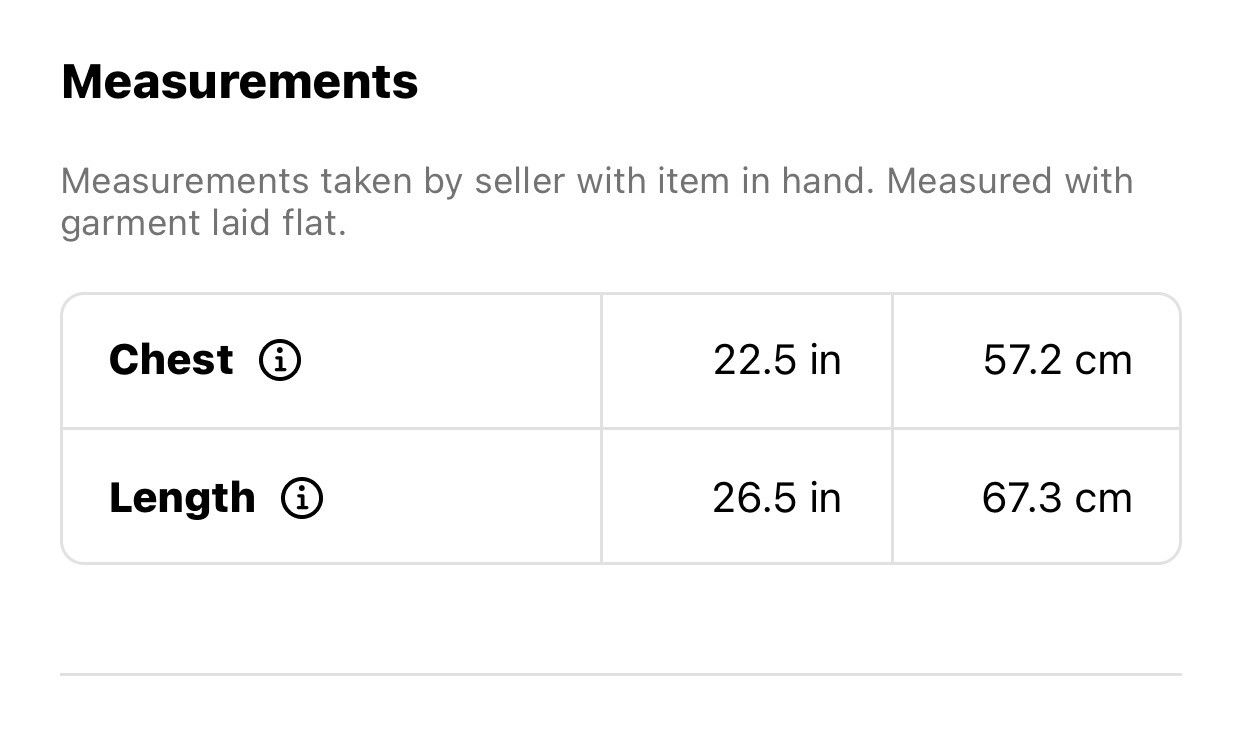Click the 67.3 cm length value
1242x732 pixels.
[x=1057, y=498]
